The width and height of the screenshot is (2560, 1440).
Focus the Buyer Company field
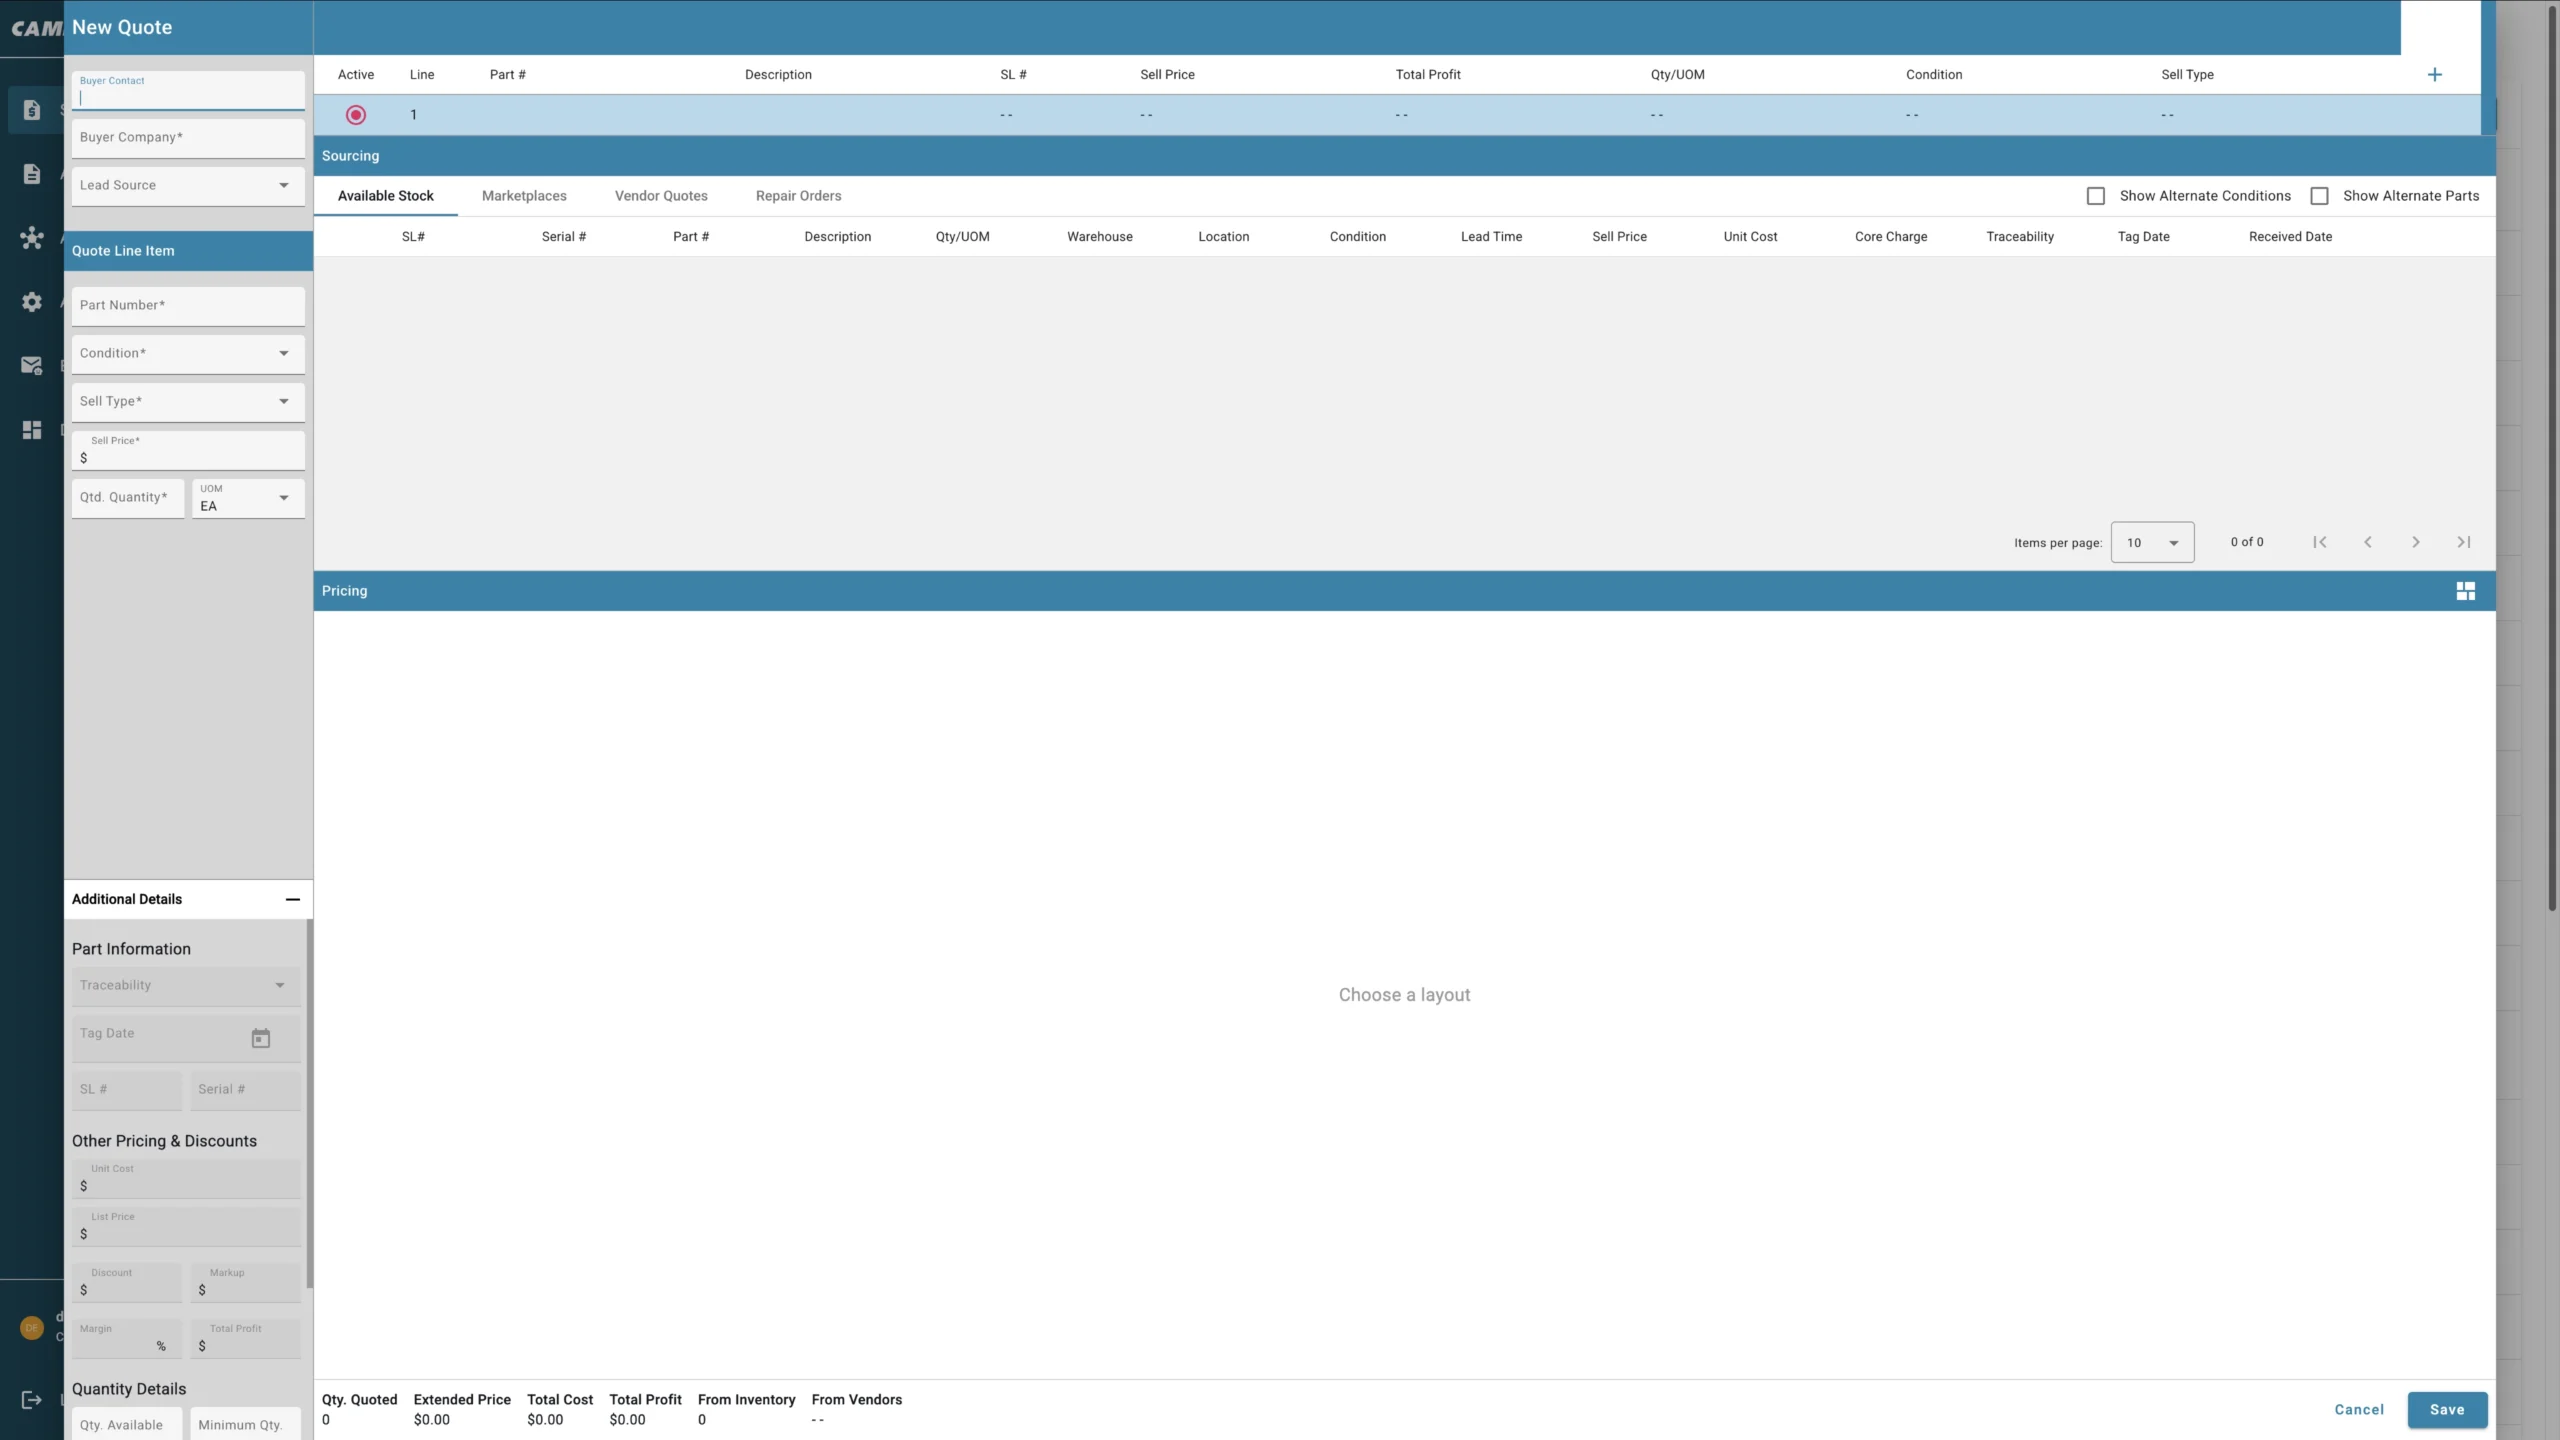point(188,138)
